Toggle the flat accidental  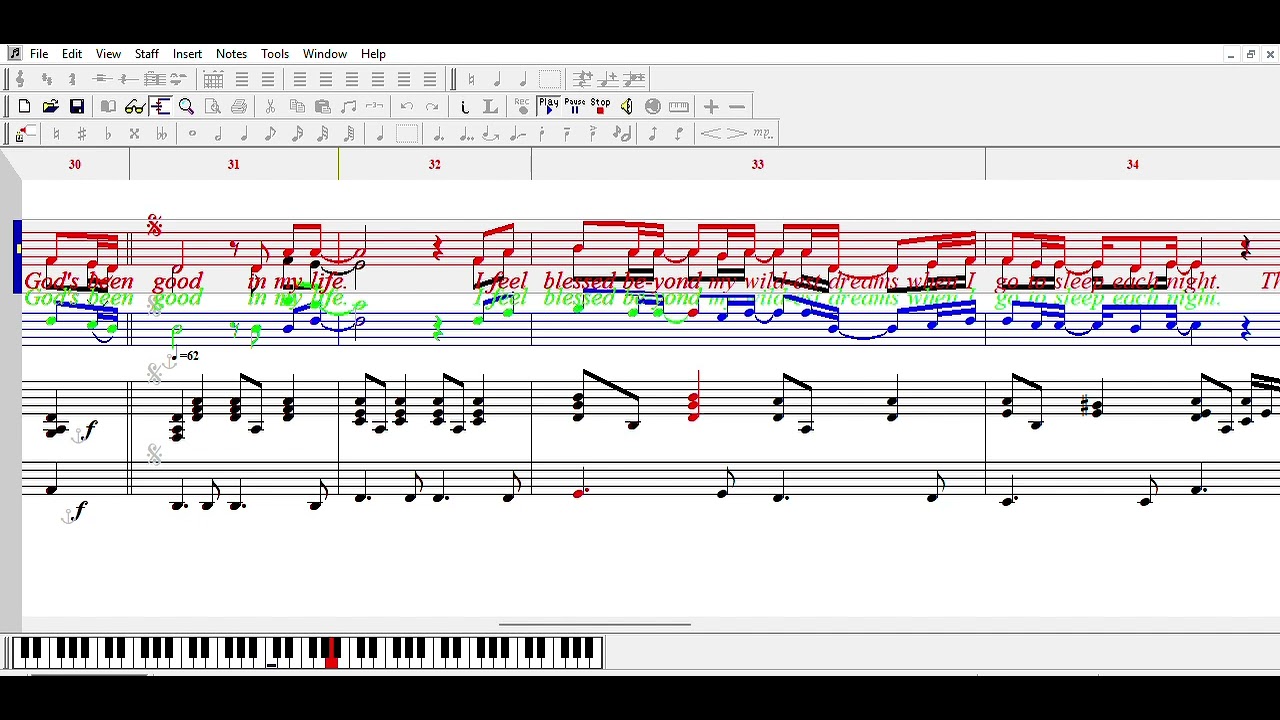click(108, 134)
